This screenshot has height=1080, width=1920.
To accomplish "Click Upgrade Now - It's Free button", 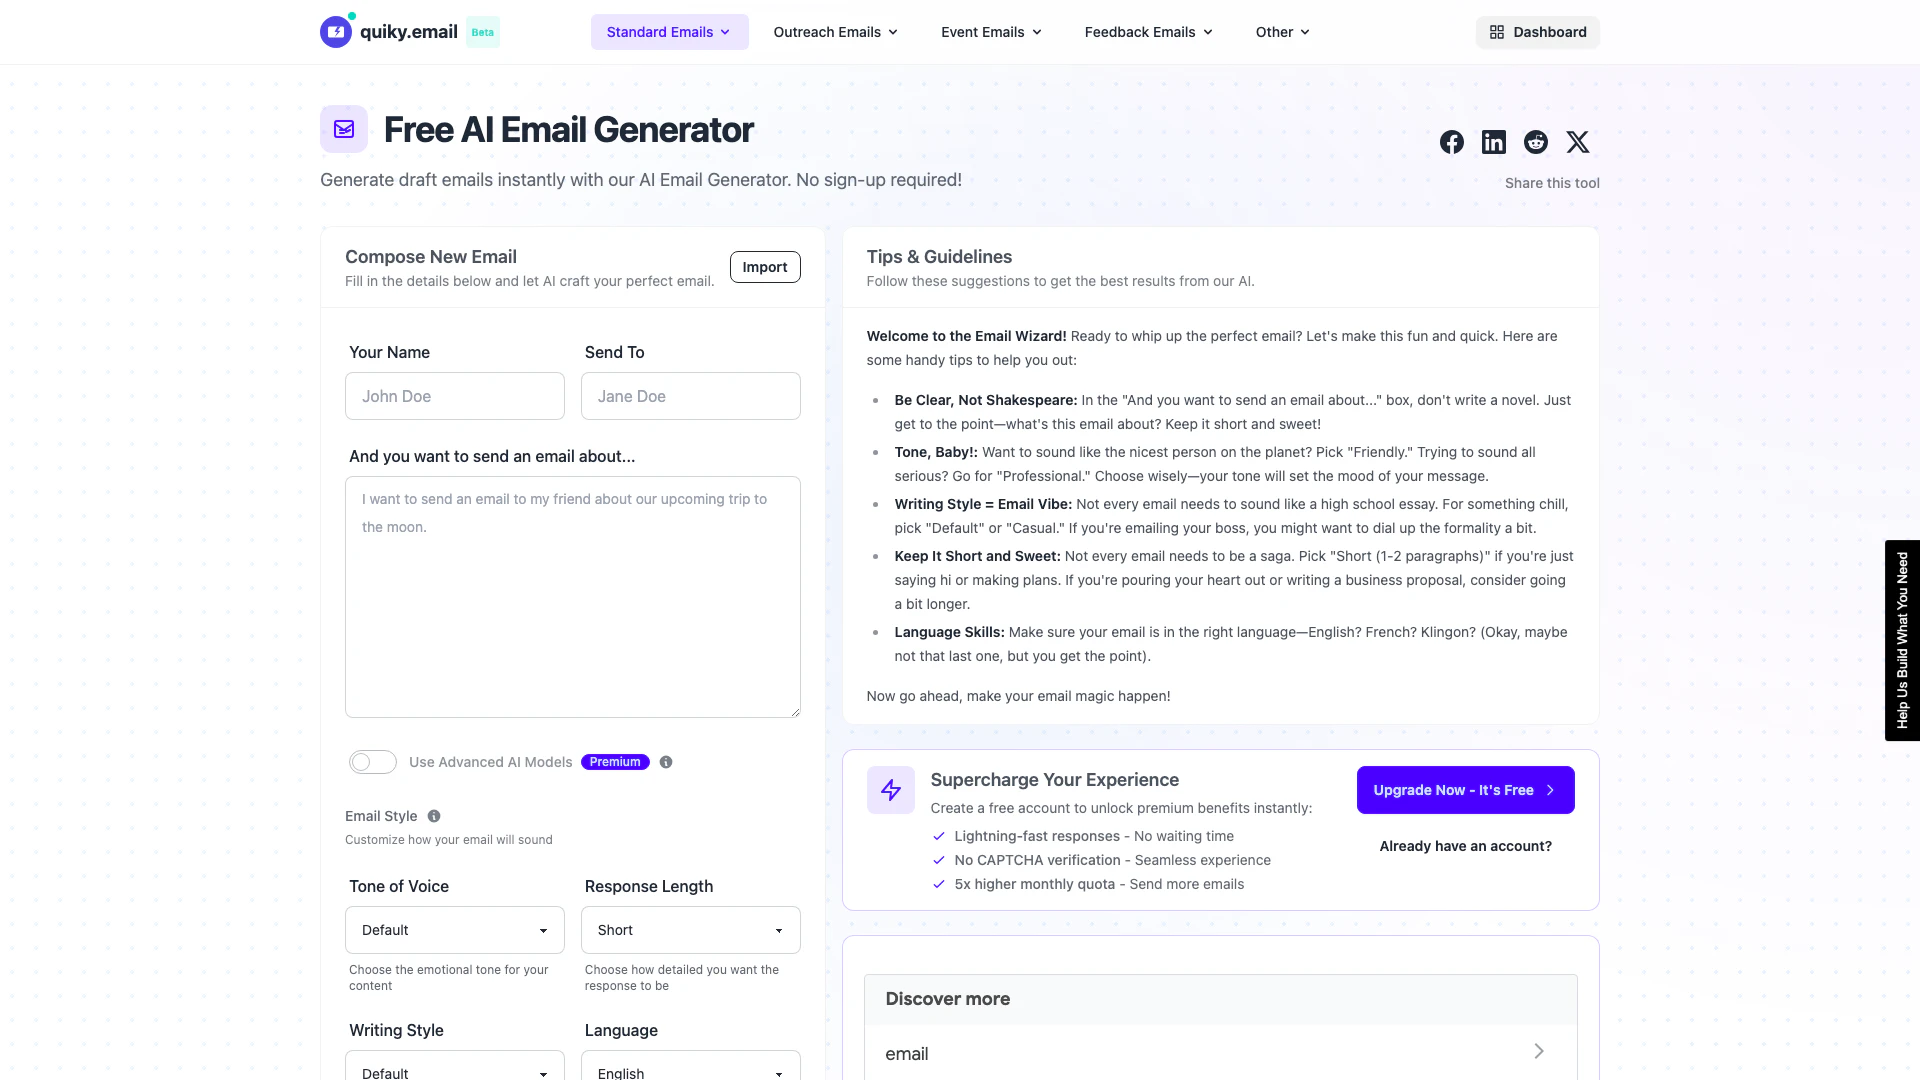I will [x=1465, y=790].
